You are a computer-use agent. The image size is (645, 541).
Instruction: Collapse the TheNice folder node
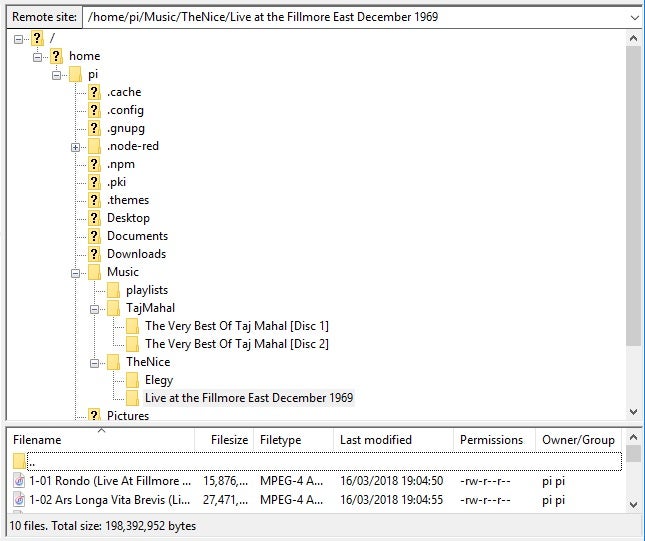tap(94, 363)
